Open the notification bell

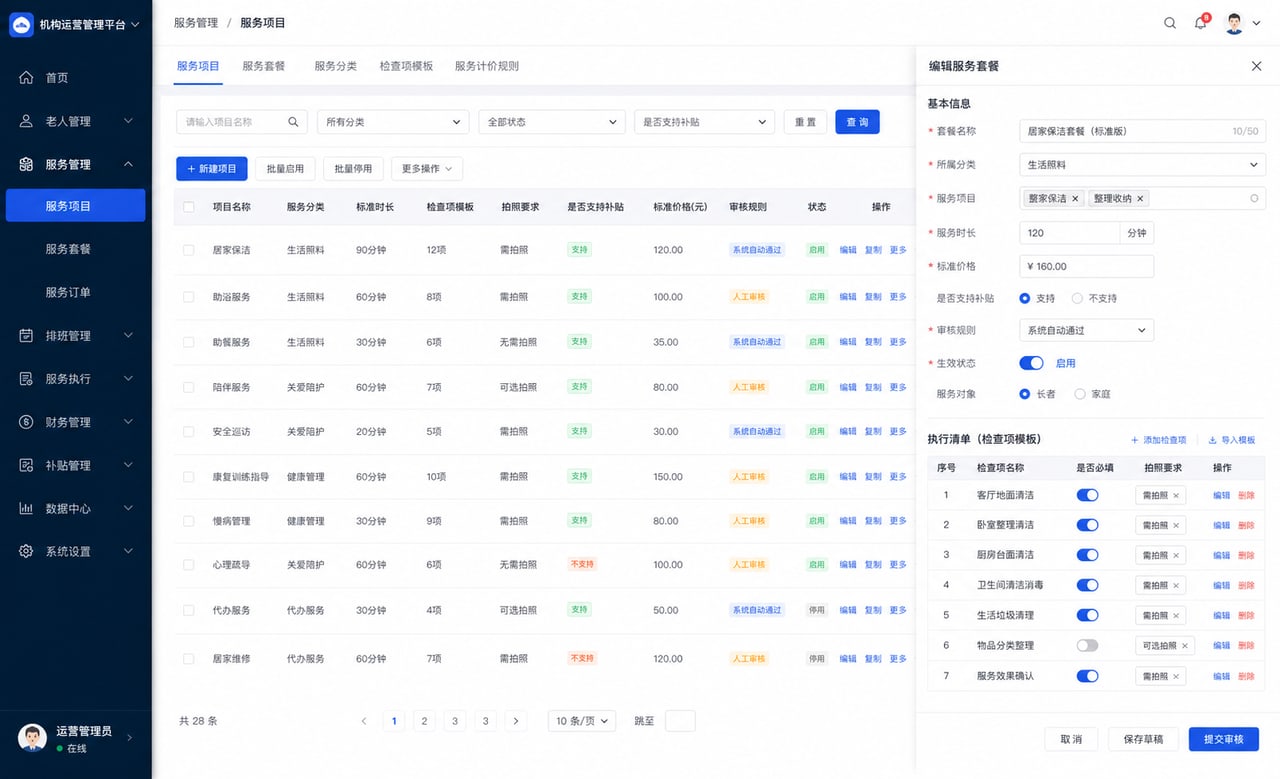tap(1201, 23)
